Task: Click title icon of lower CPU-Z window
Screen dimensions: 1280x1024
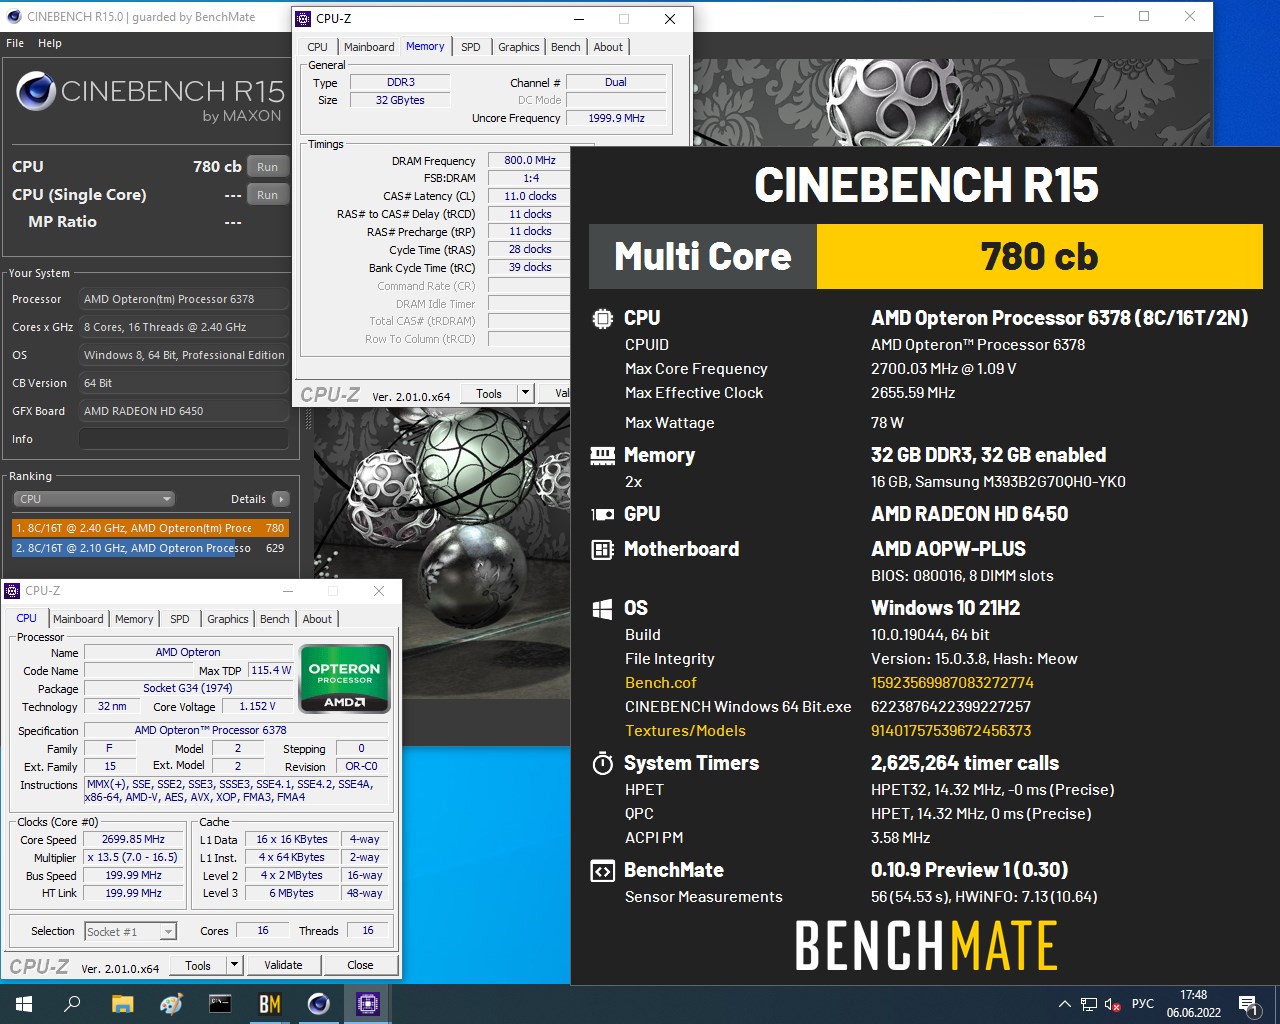Action: click(x=12, y=591)
